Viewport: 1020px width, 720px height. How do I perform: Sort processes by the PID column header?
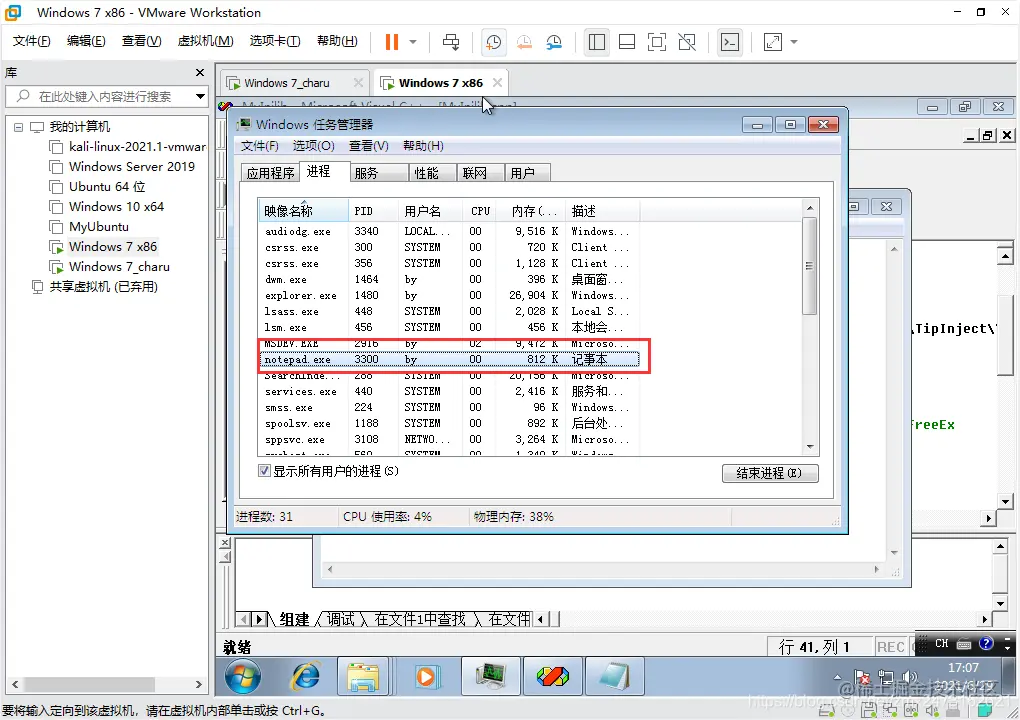tap(373, 211)
